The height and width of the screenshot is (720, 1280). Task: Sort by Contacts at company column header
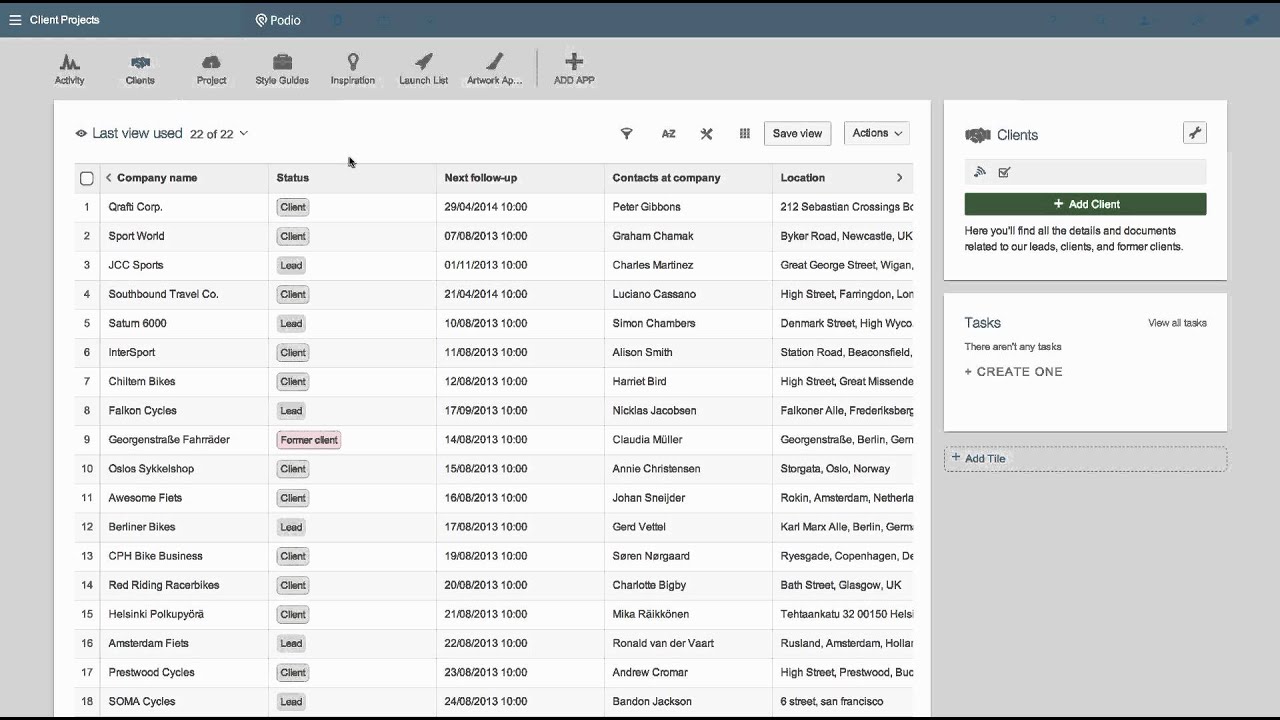[666, 178]
